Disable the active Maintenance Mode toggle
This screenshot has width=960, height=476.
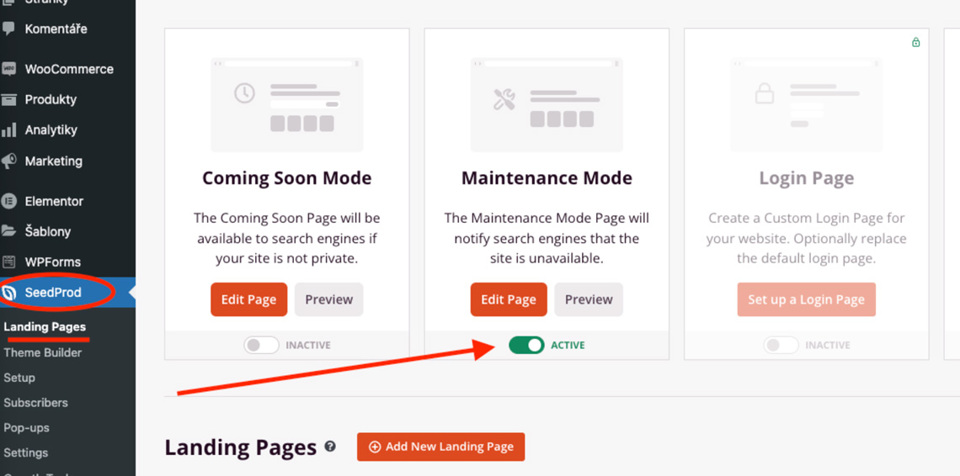tap(526, 345)
